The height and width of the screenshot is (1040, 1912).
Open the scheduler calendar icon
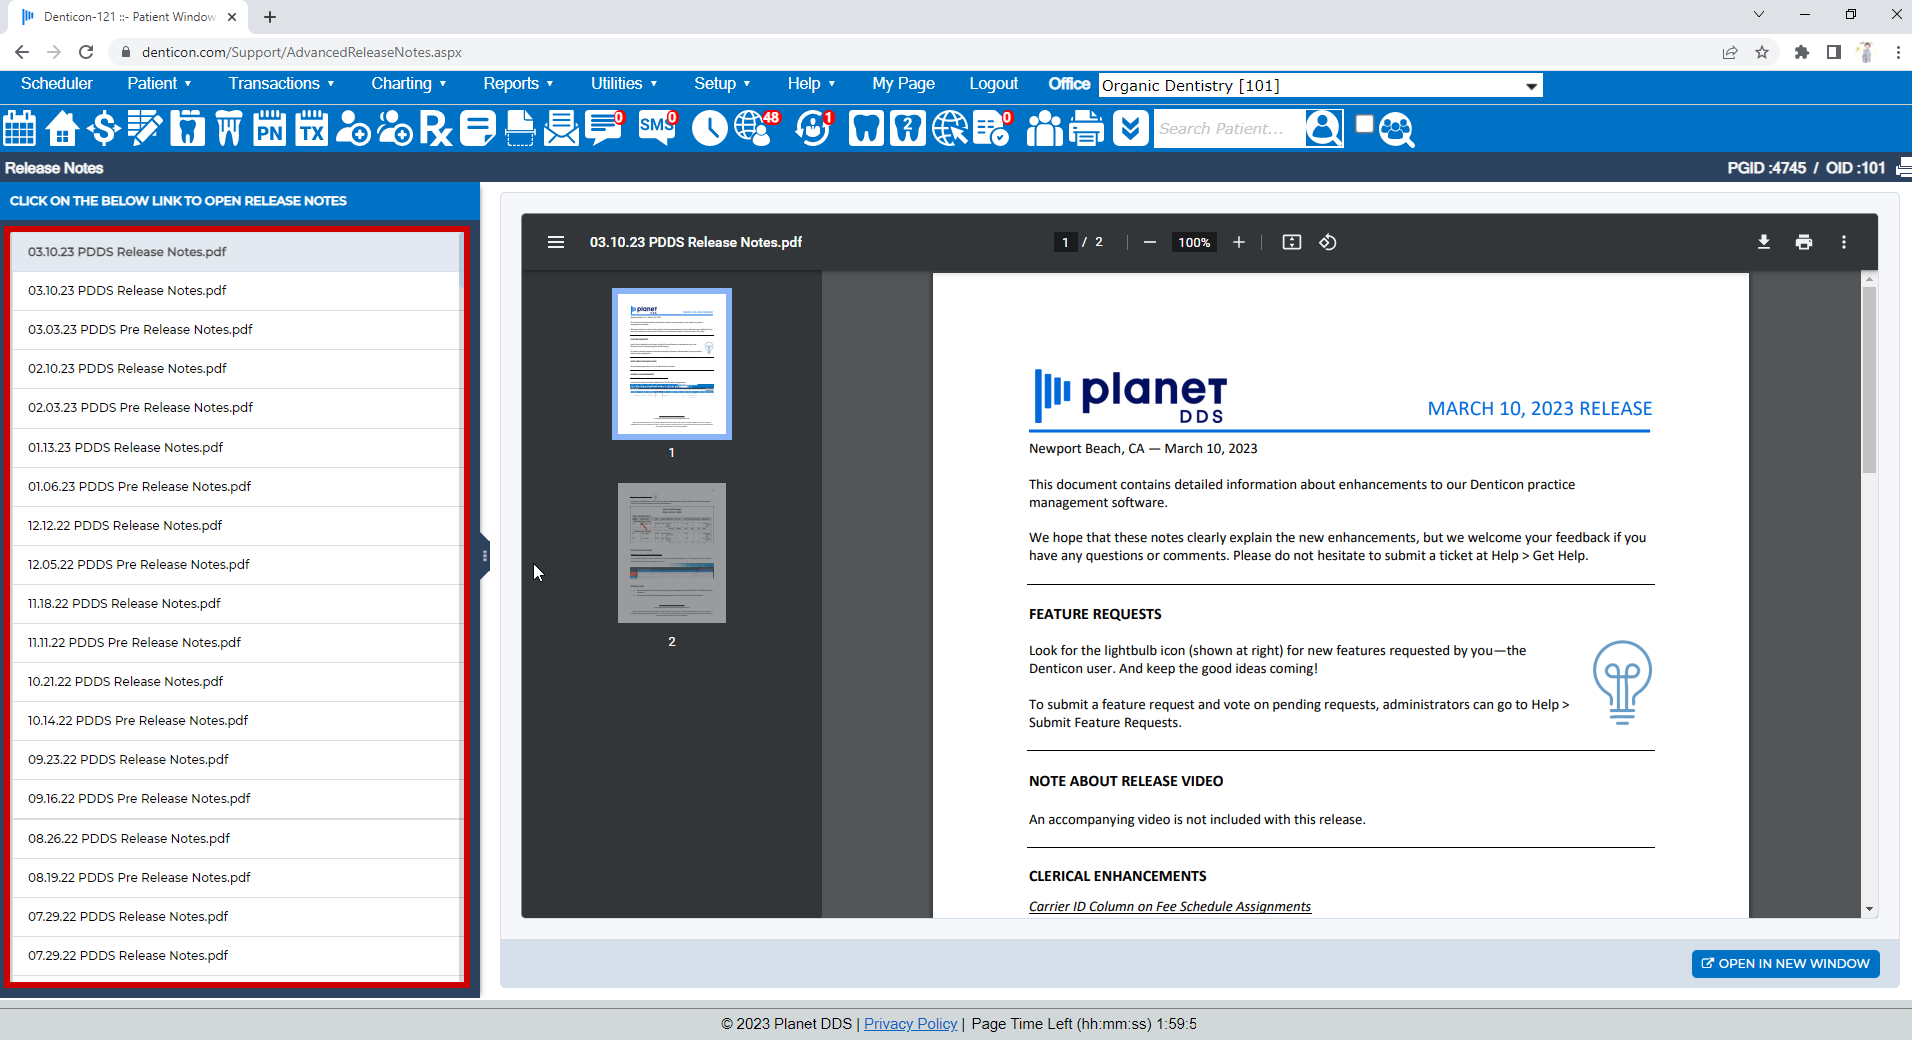(x=19, y=129)
